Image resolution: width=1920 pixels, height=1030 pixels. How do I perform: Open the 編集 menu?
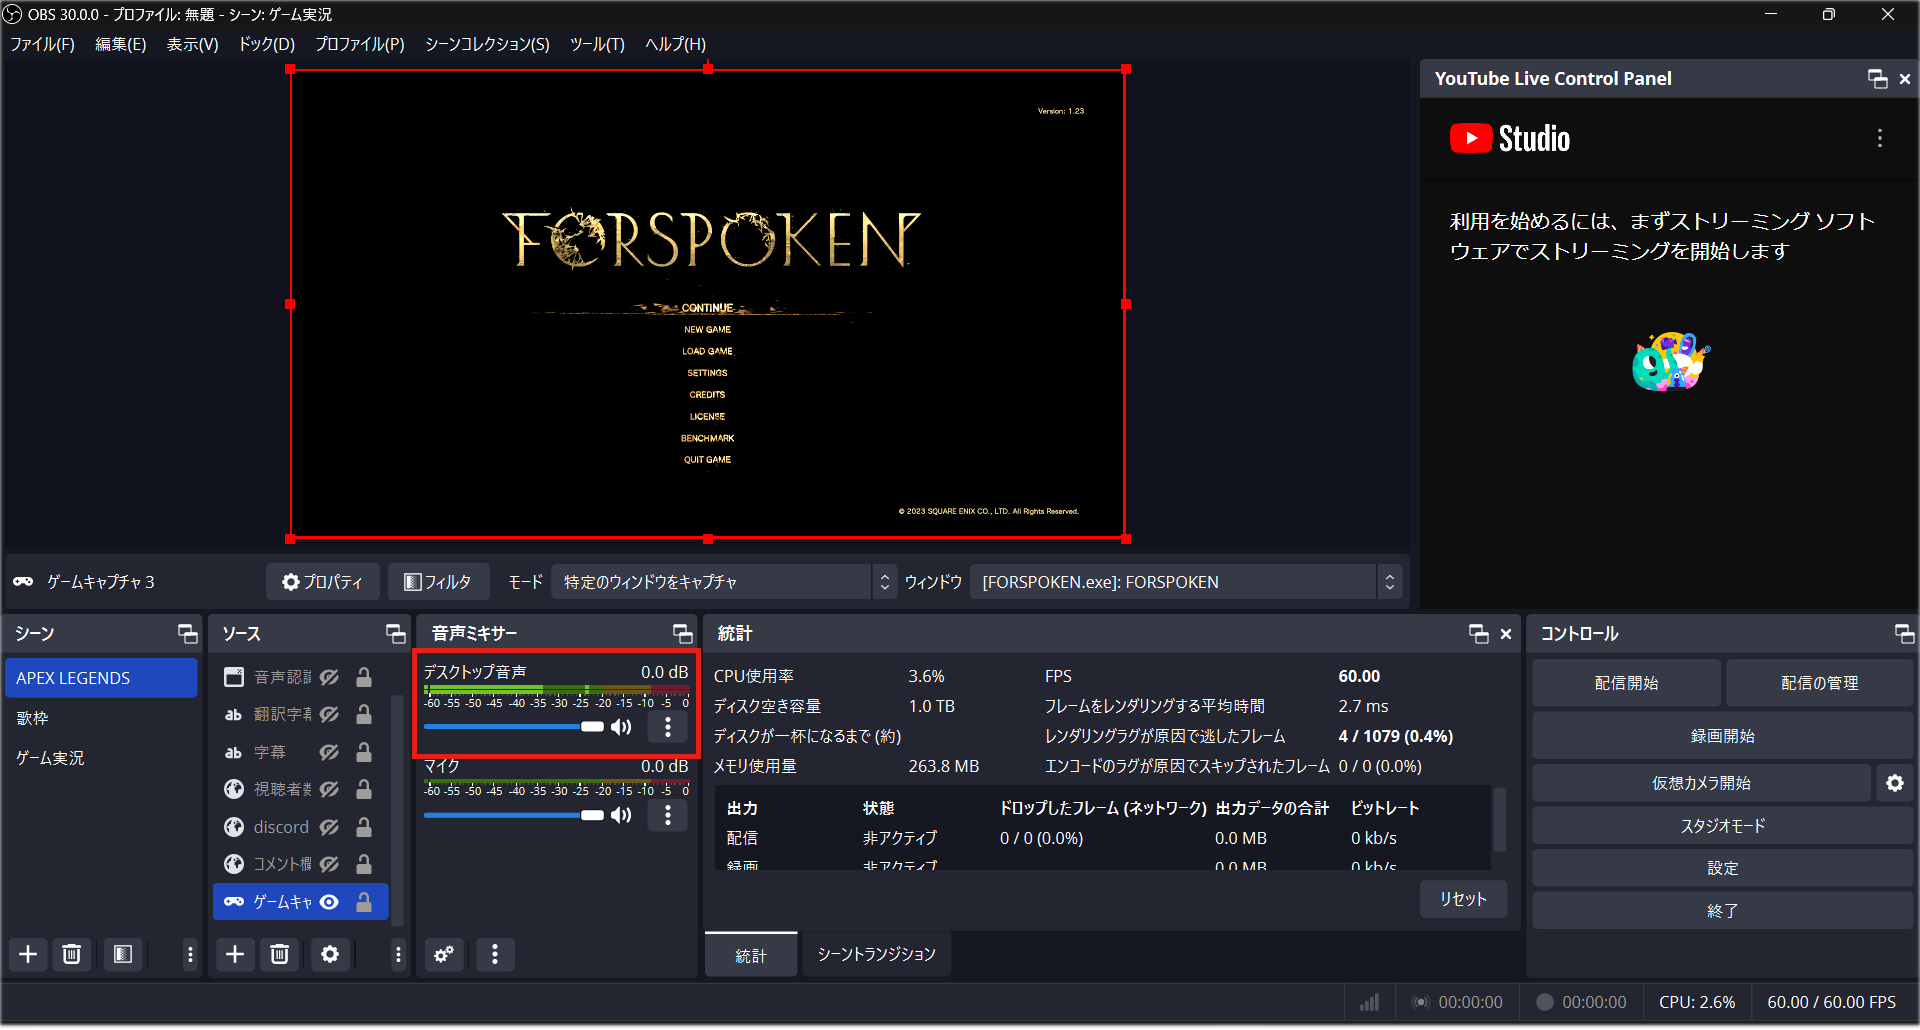pyautogui.click(x=120, y=45)
